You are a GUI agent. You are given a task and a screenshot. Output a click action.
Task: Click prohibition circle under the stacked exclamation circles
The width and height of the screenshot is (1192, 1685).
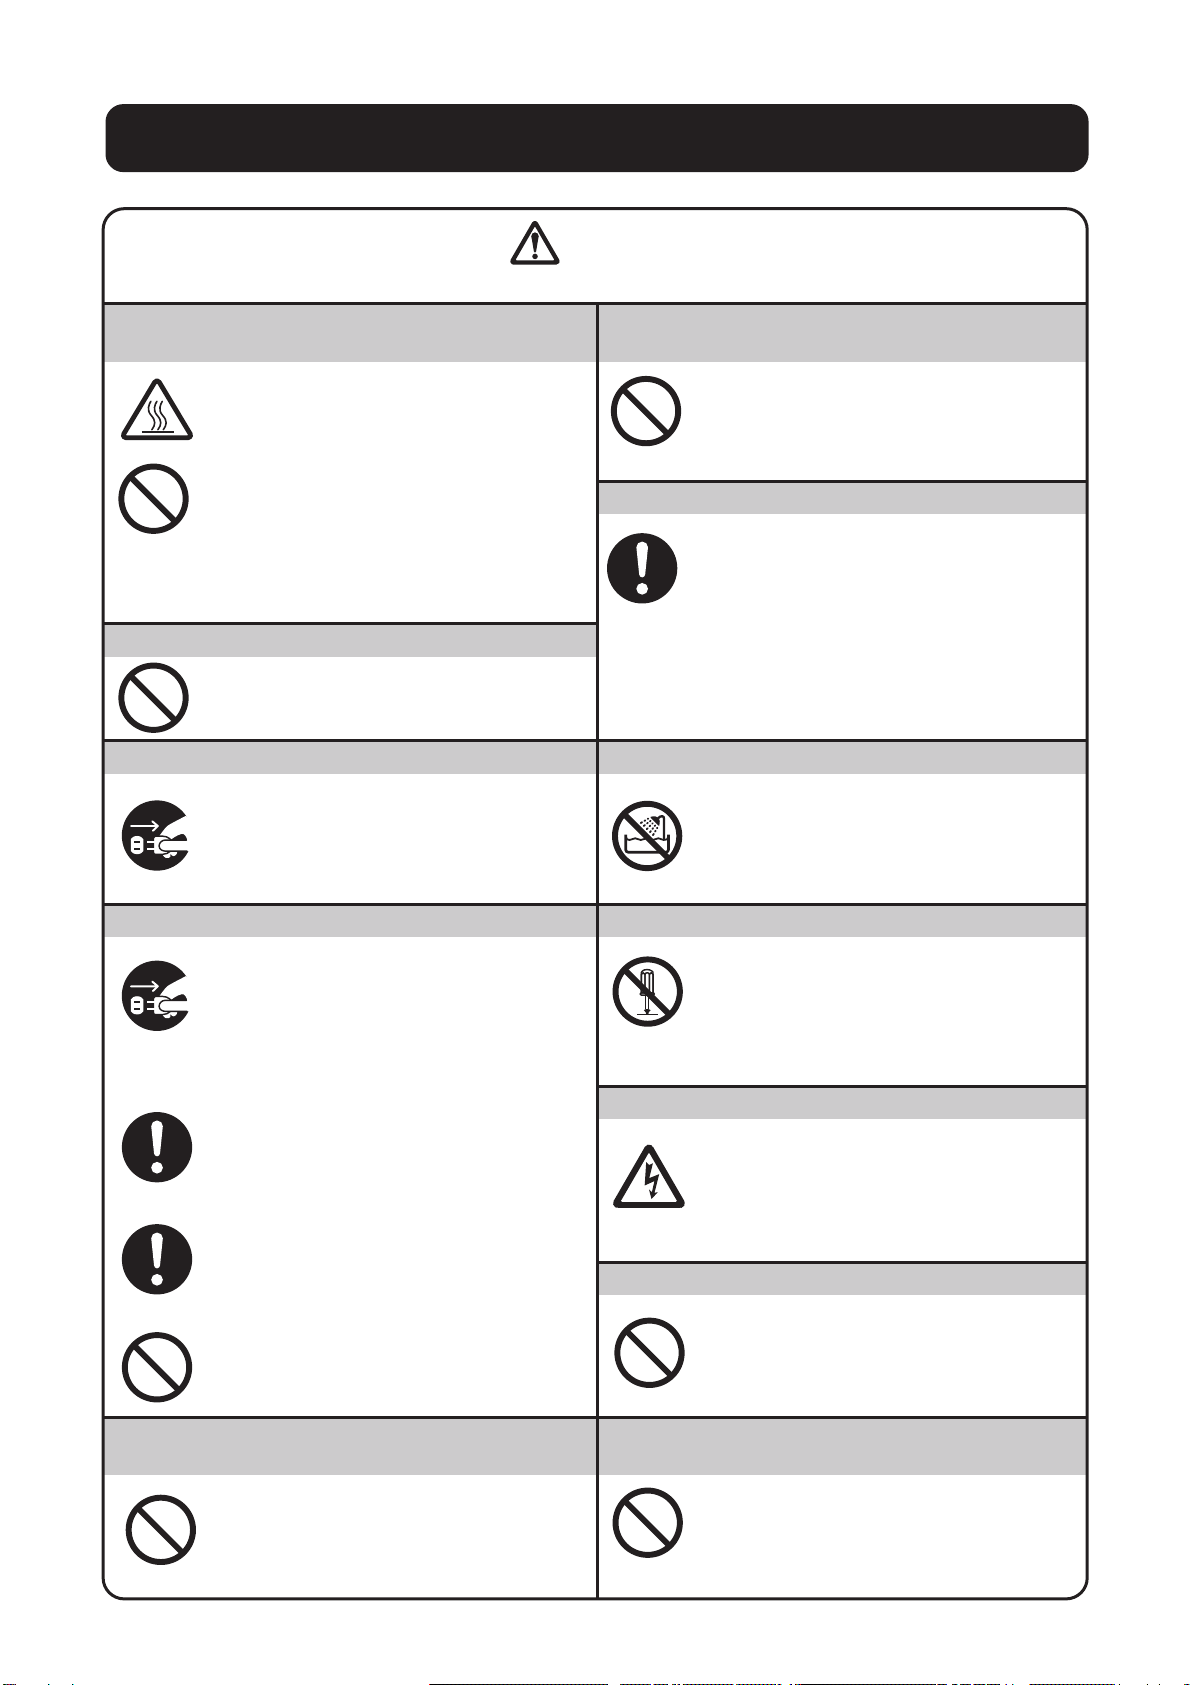(x=157, y=1367)
